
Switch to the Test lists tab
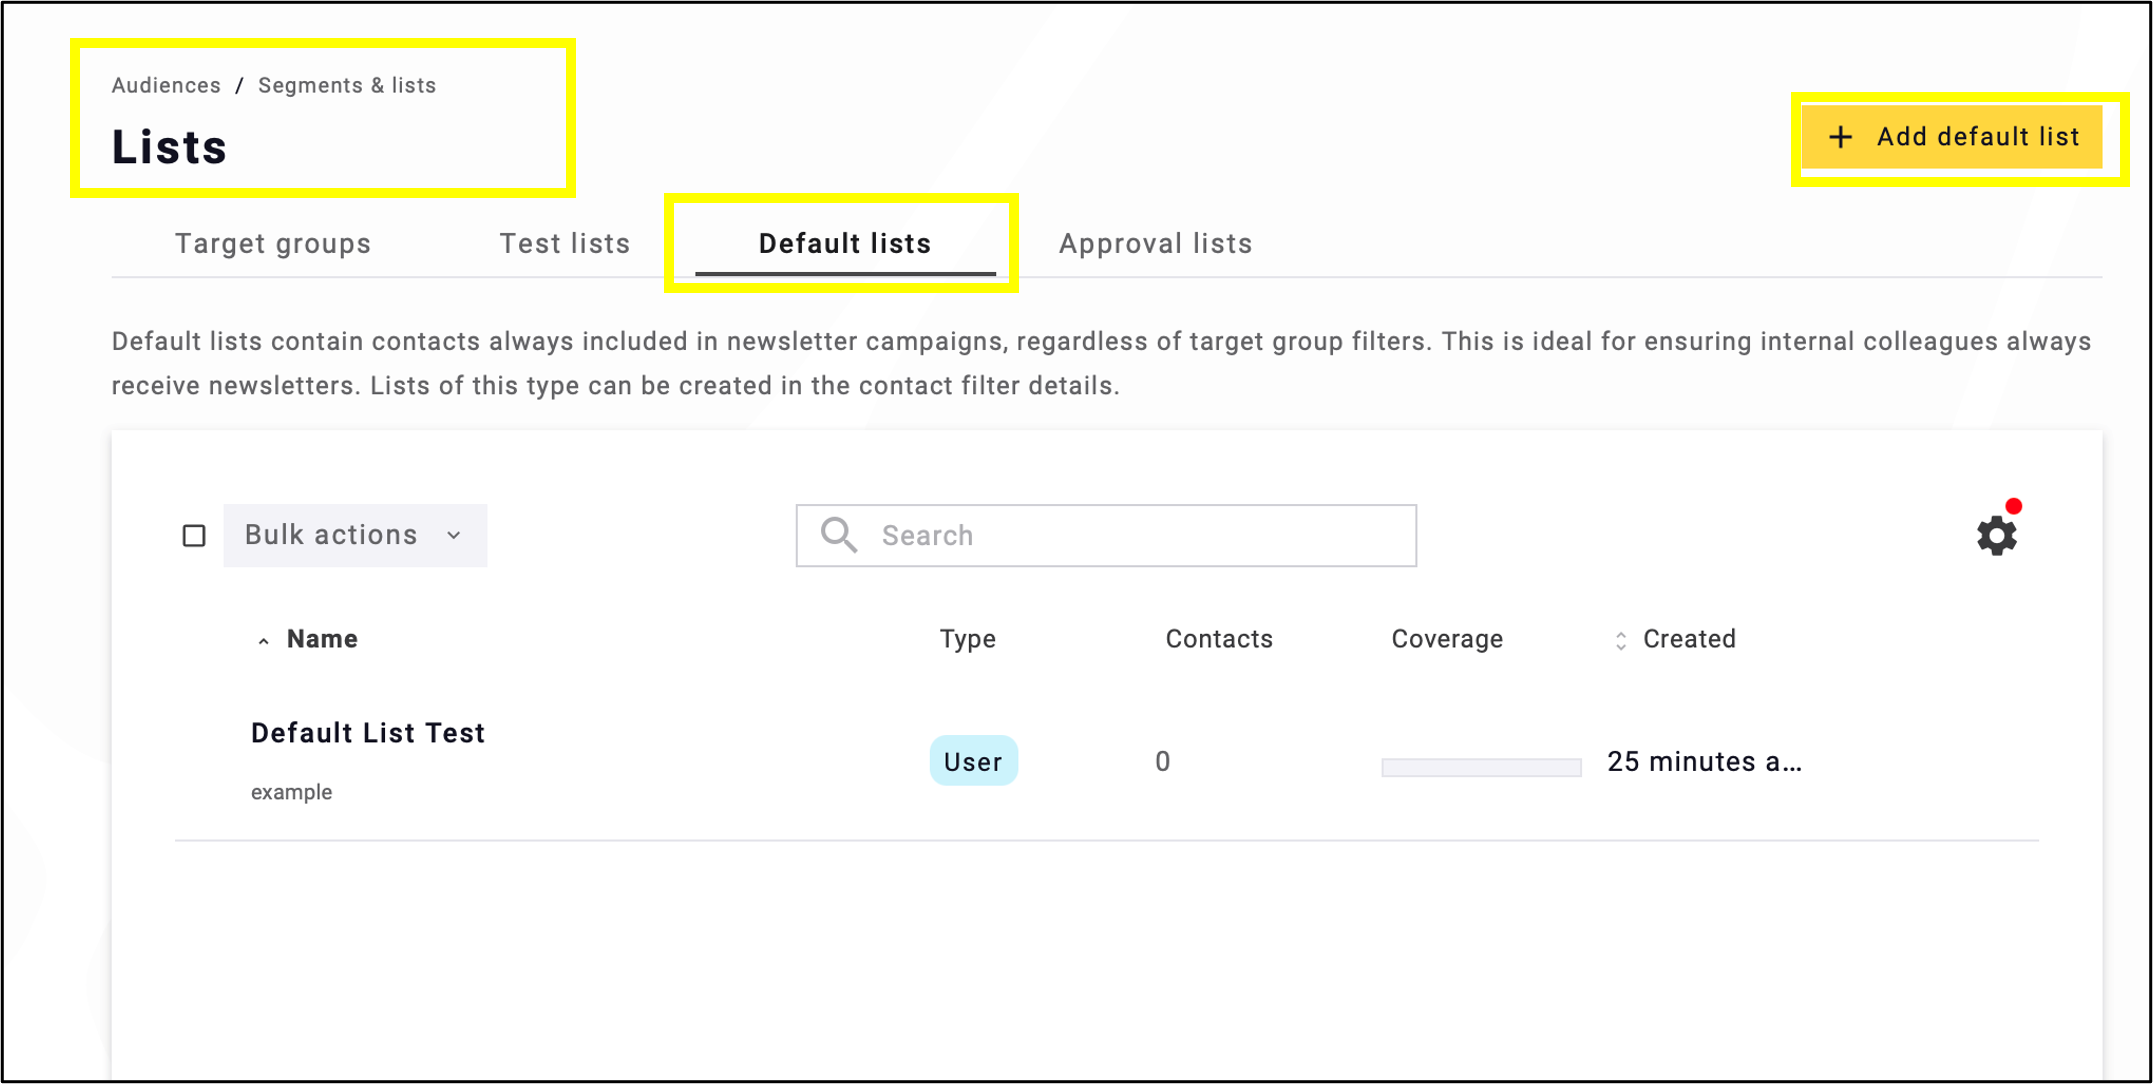[x=565, y=243]
